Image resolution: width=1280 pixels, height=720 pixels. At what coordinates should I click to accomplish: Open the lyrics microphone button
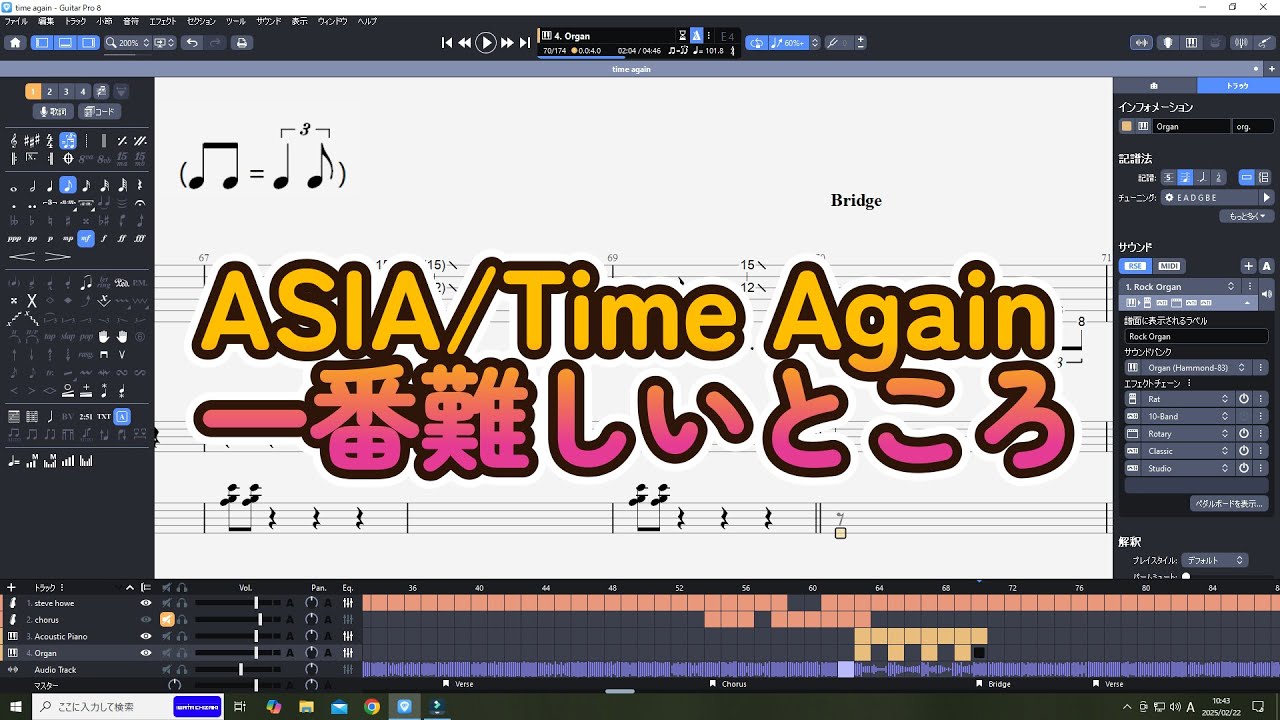[x=55, y=112]
